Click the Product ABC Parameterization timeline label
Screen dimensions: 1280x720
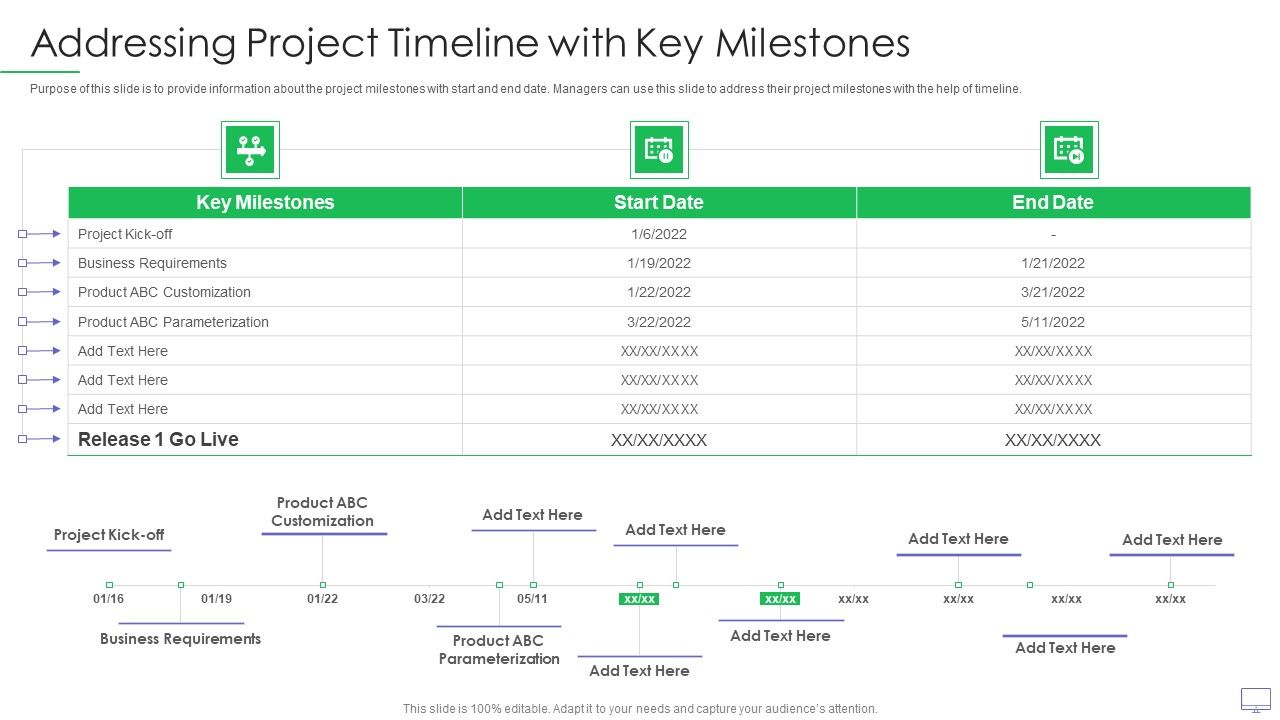click(499, 650)
